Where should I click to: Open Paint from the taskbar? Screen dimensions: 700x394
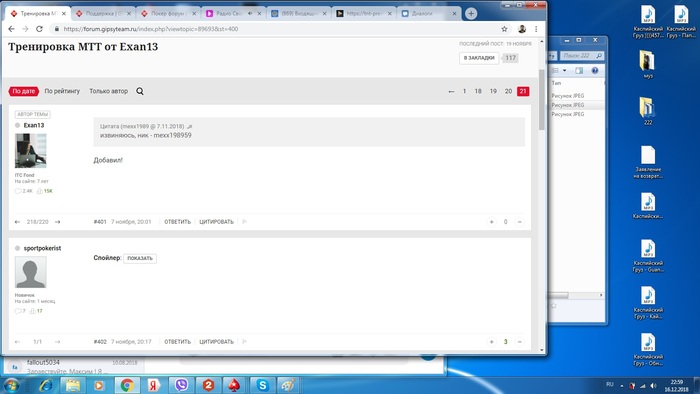(288, 385)
